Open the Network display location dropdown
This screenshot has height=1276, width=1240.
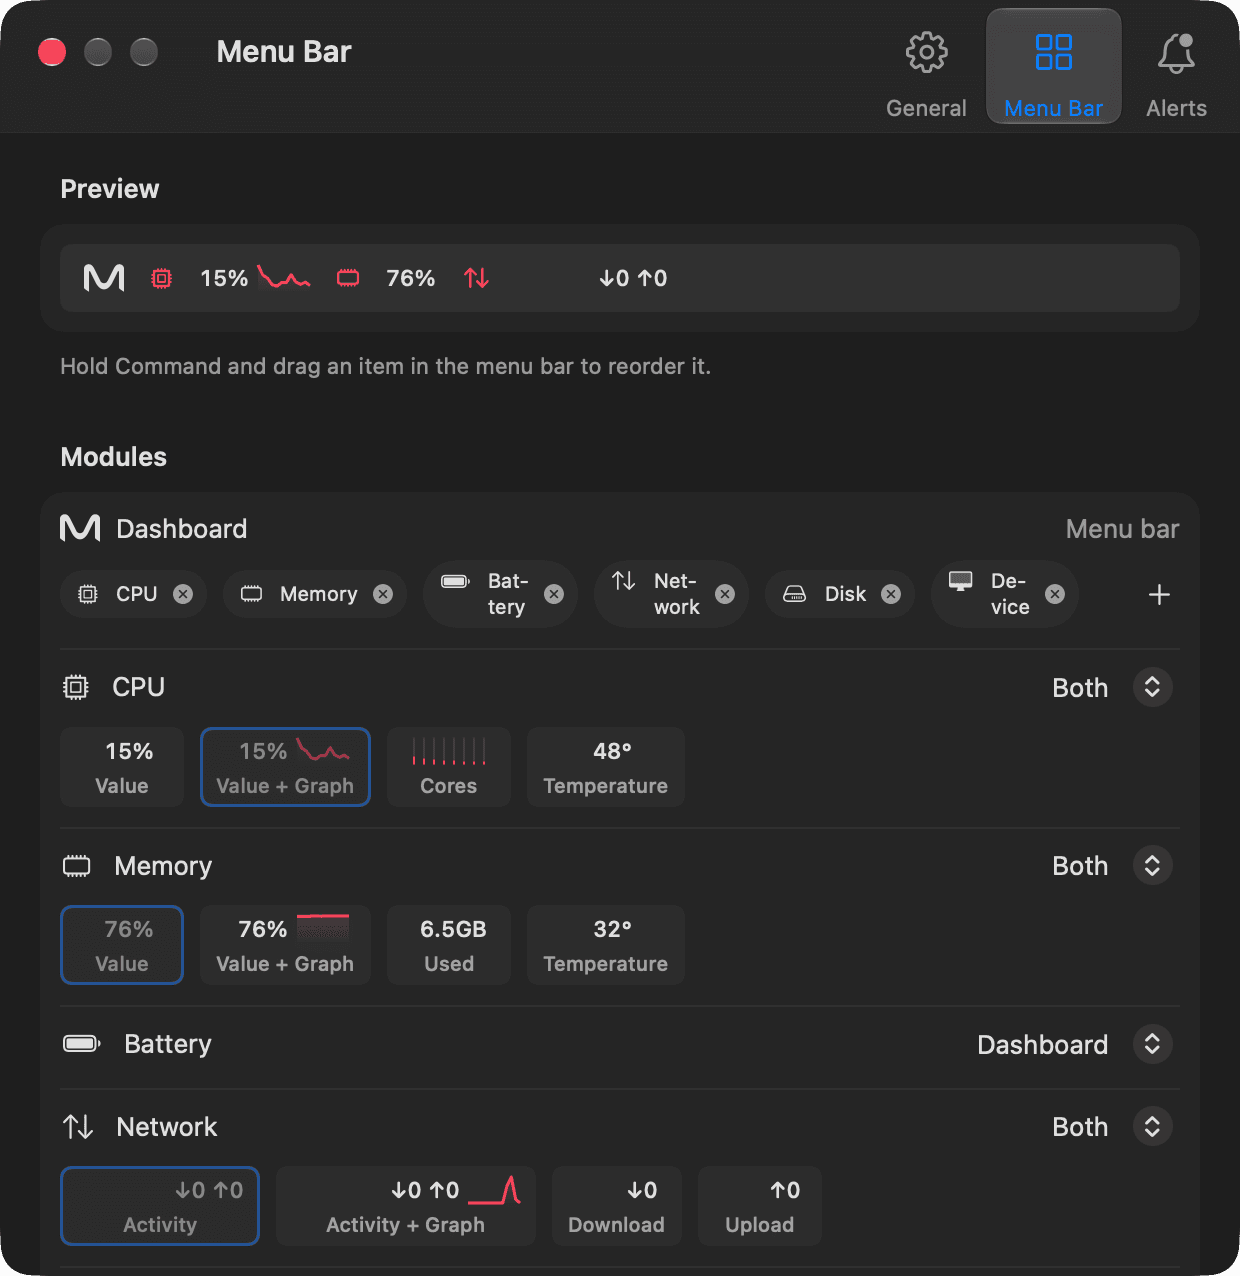coord(1152,1126)
